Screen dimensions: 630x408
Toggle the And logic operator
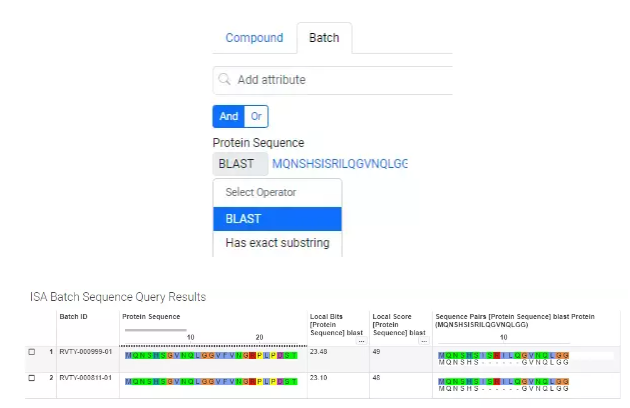(x=229, y=117)
